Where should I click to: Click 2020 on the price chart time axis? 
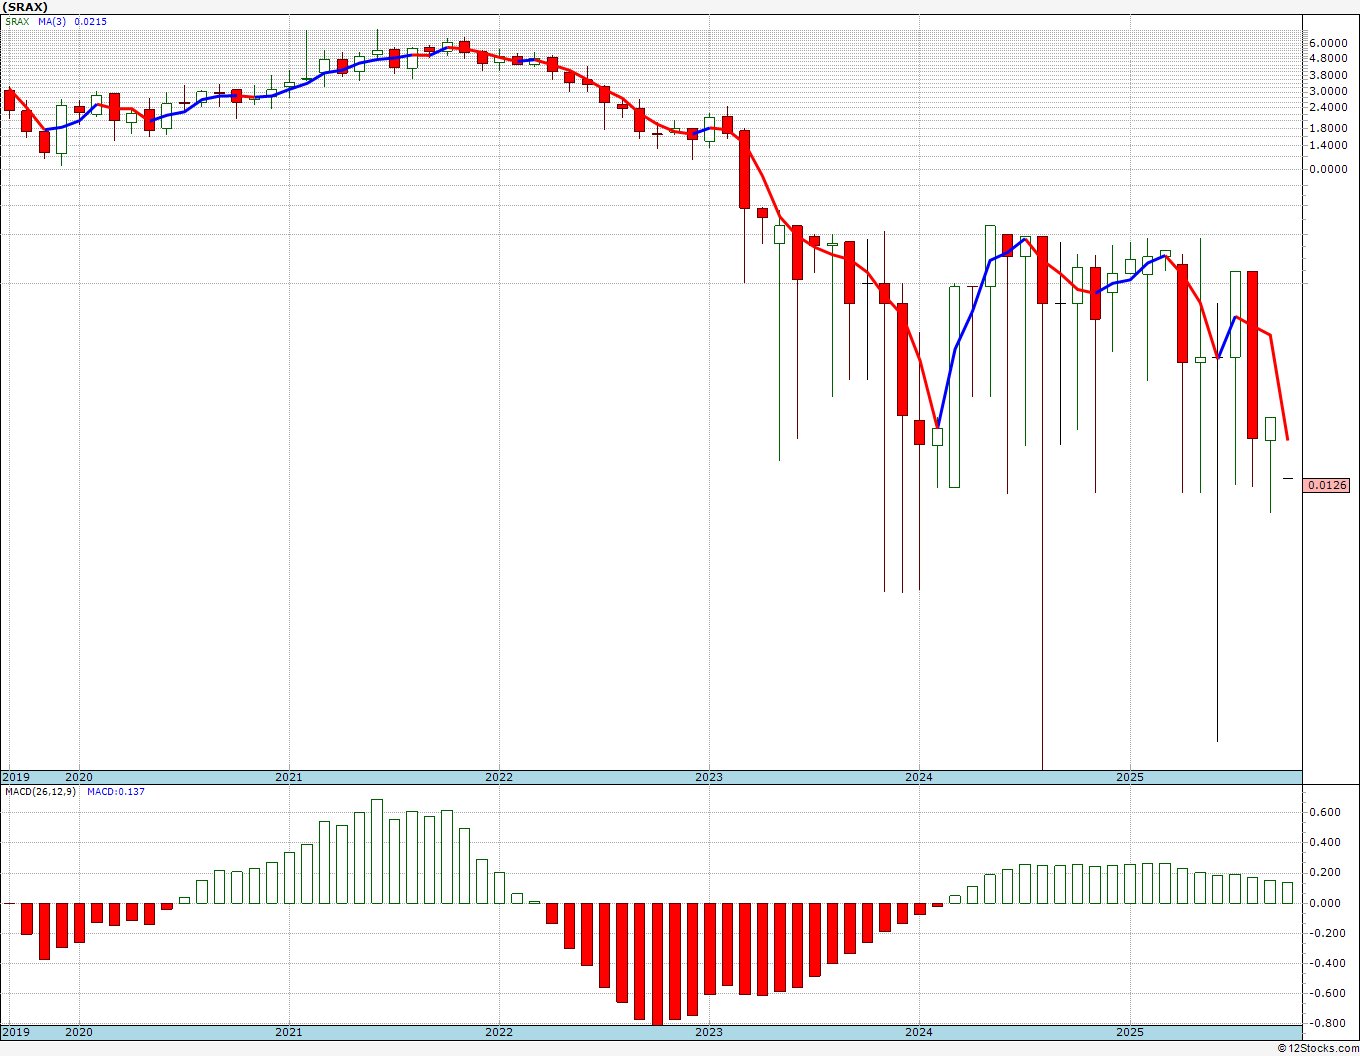[x=78, y=777]
